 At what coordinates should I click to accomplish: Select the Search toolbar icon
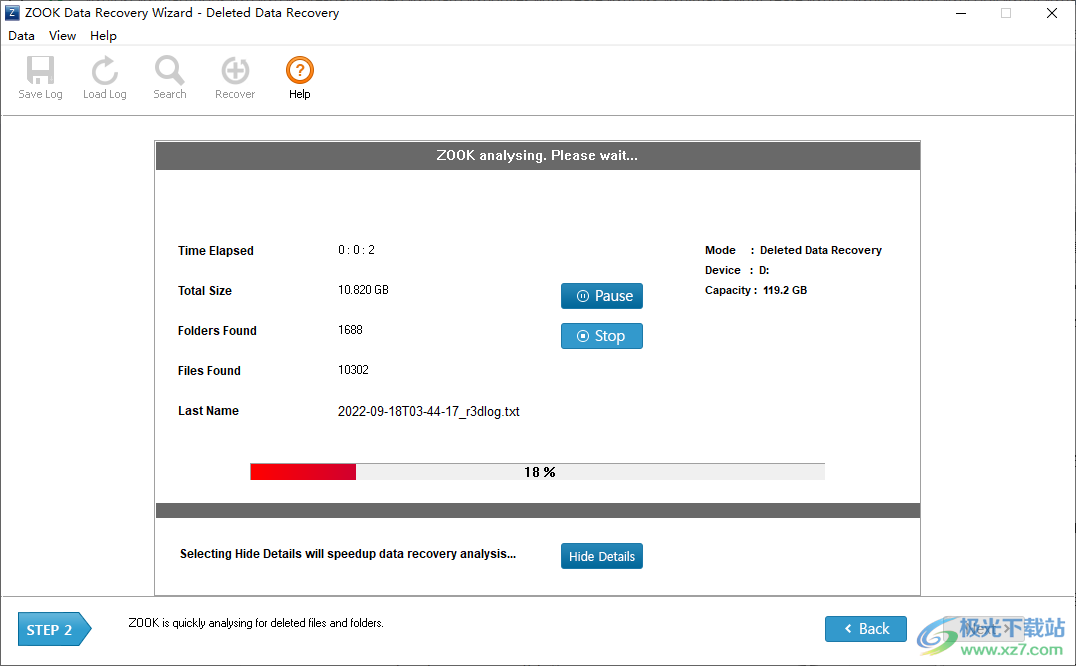click(169, 77)
